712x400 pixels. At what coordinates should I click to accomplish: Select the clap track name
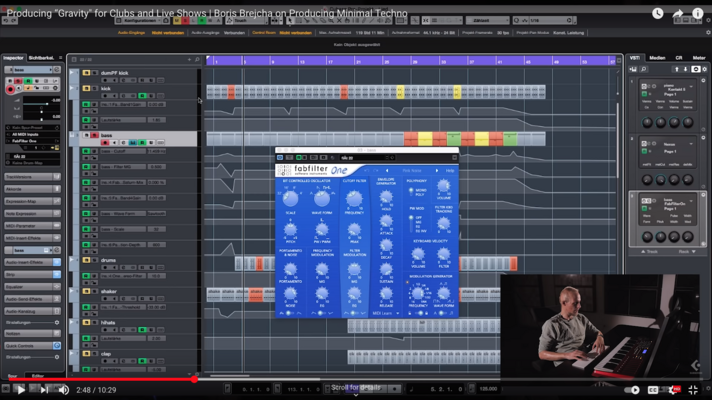click(106, 354)
